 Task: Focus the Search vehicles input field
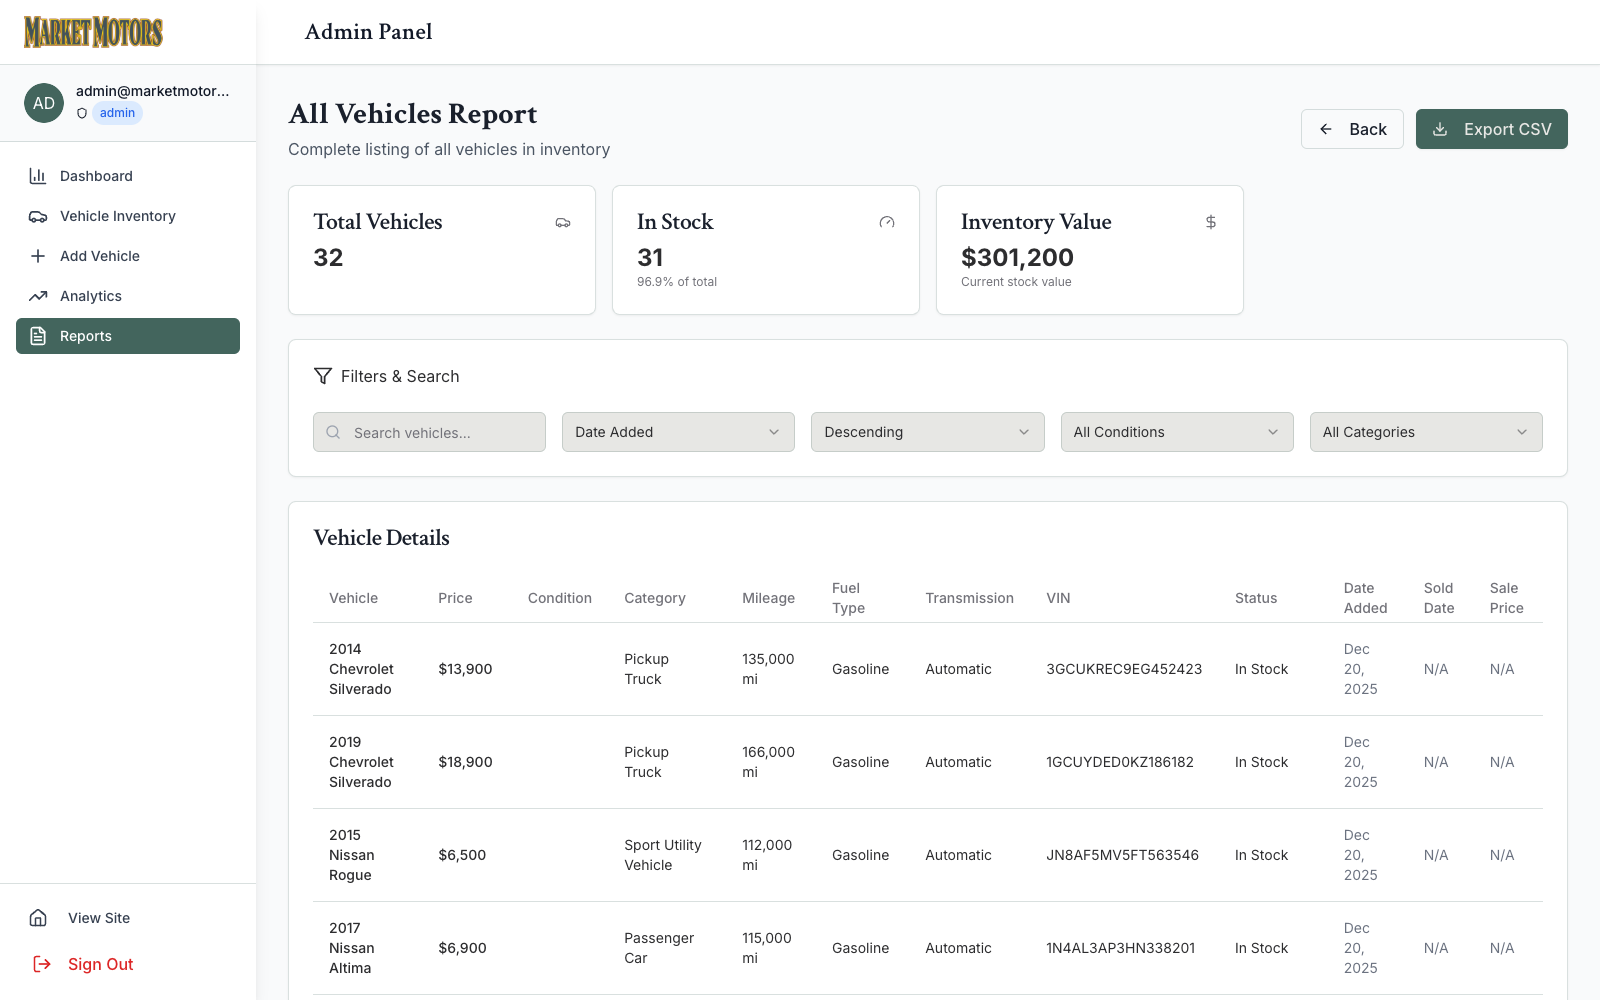(429, 432)
